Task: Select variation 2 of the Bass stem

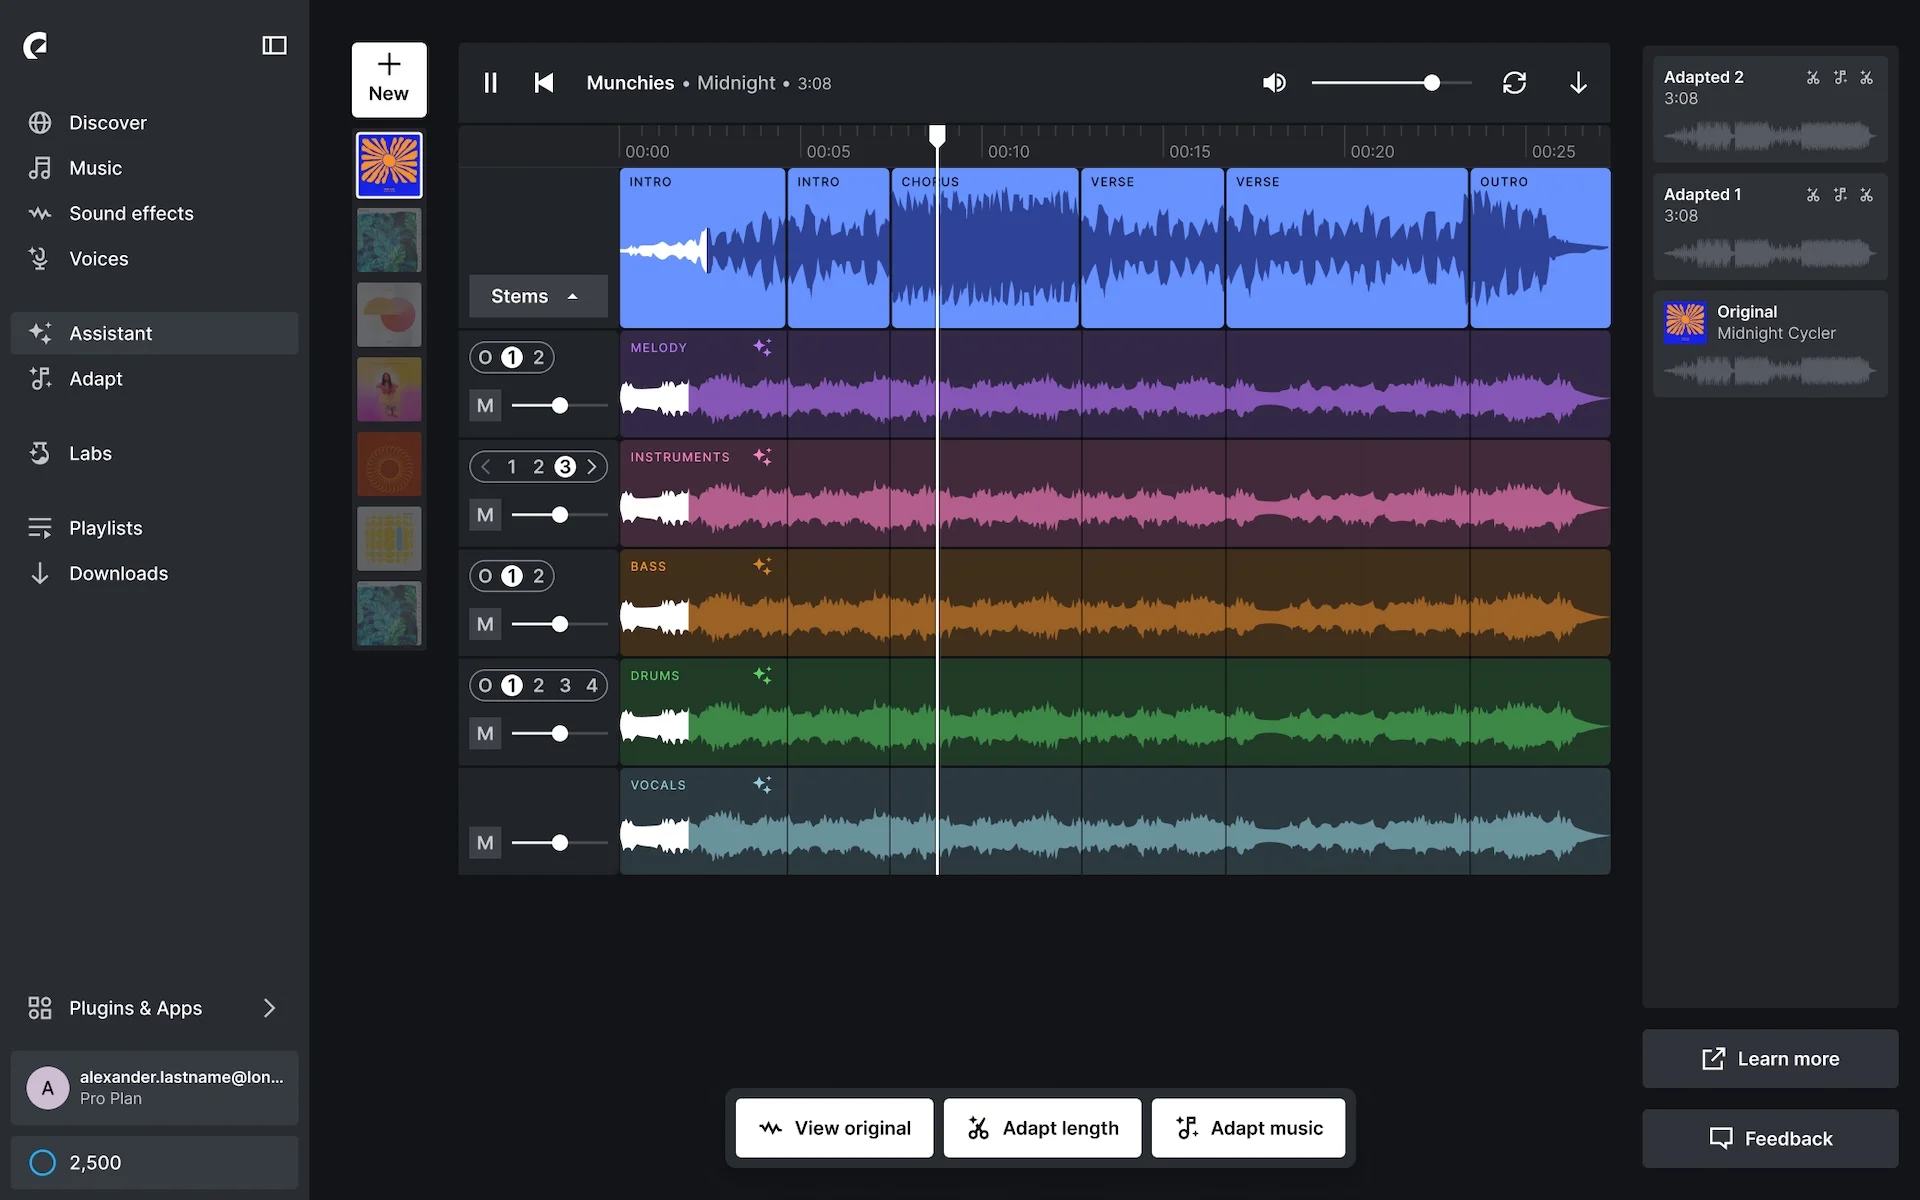Action: (539, 575)
